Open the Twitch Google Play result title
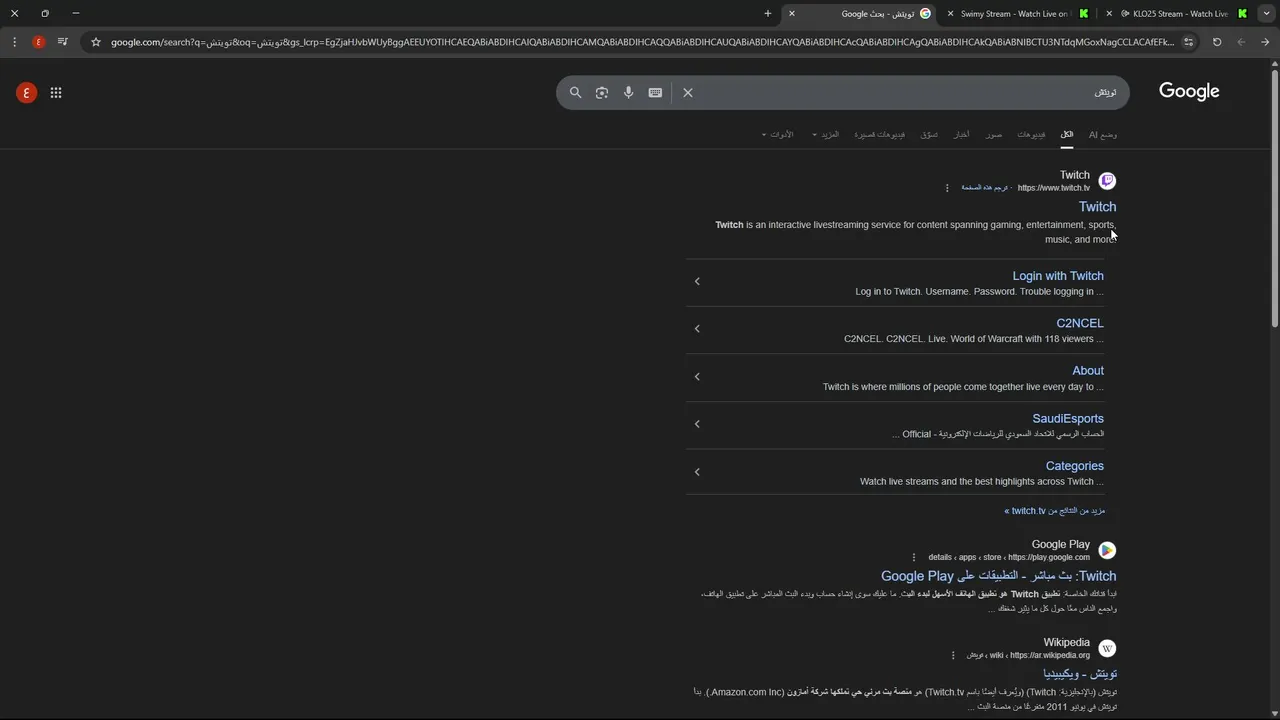1280x720 pixels. tap(999, 576)
